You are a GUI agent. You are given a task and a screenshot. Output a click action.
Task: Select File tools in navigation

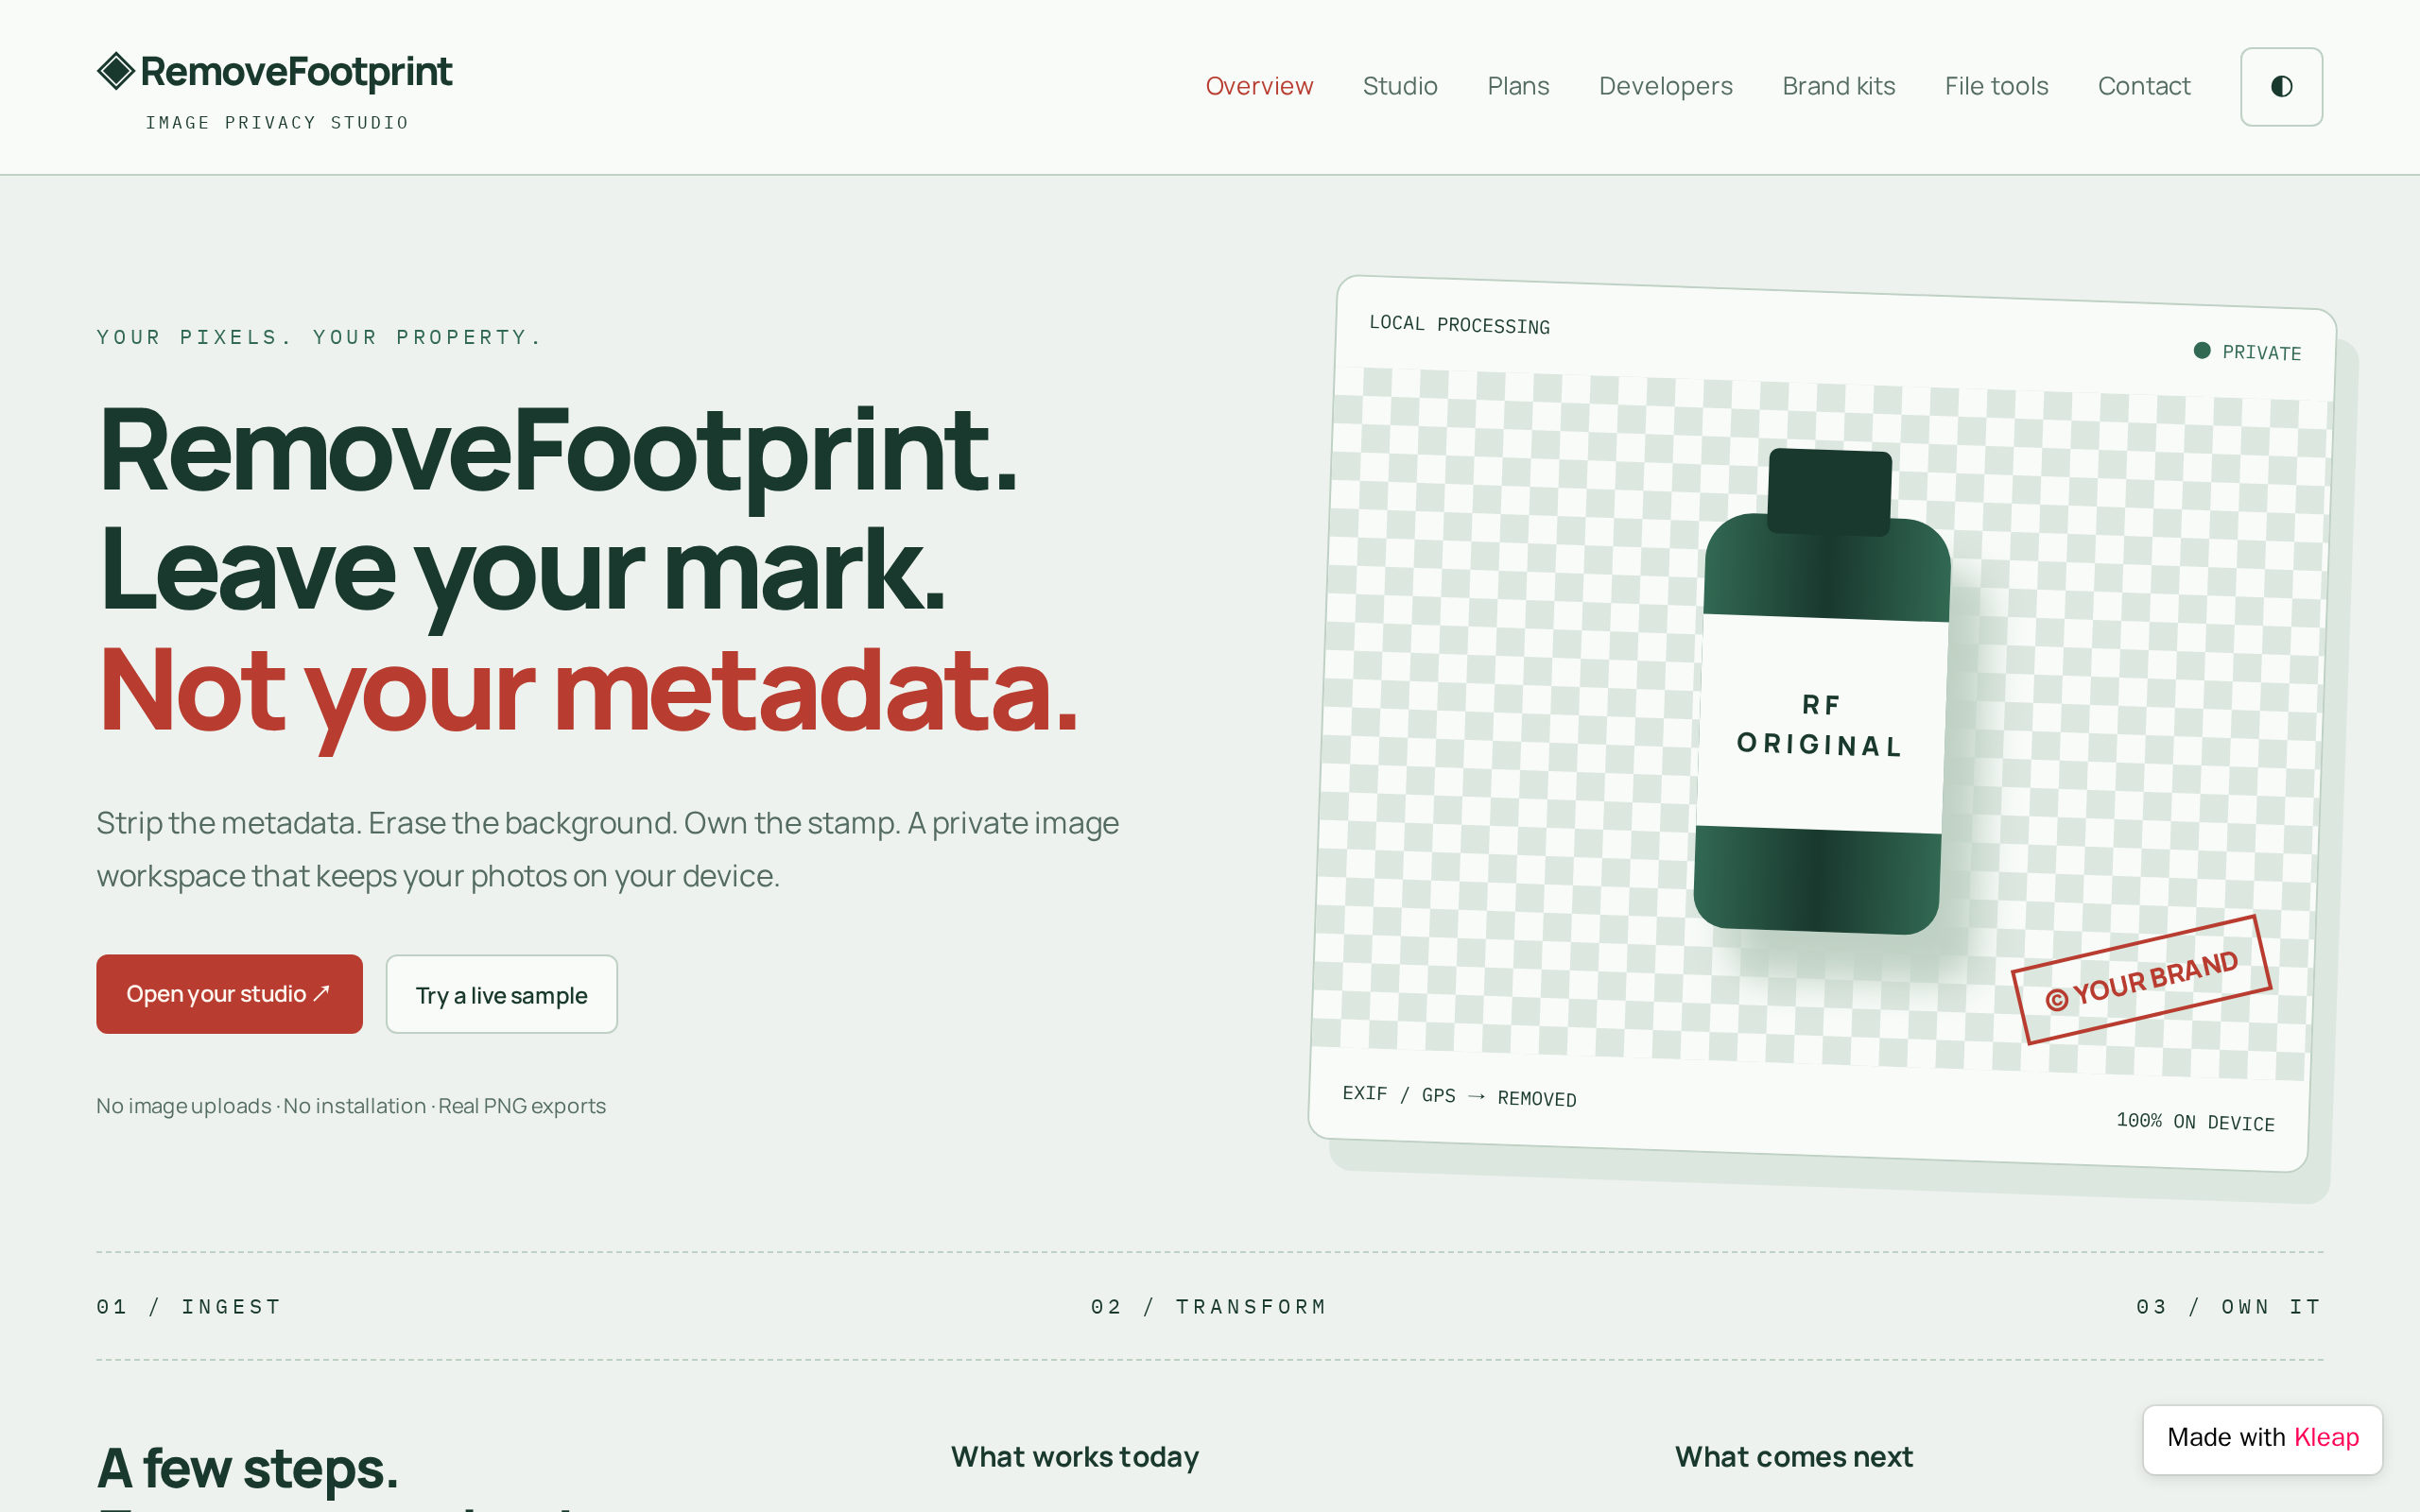(1996, 86)
